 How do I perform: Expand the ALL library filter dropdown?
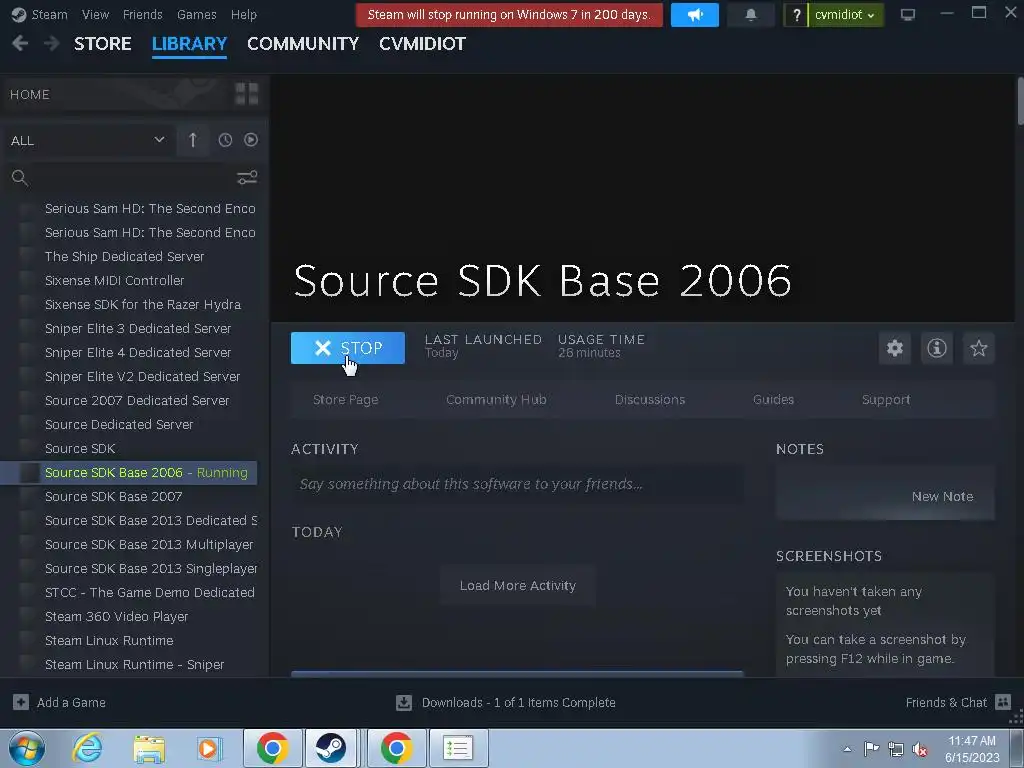[88, 140]
